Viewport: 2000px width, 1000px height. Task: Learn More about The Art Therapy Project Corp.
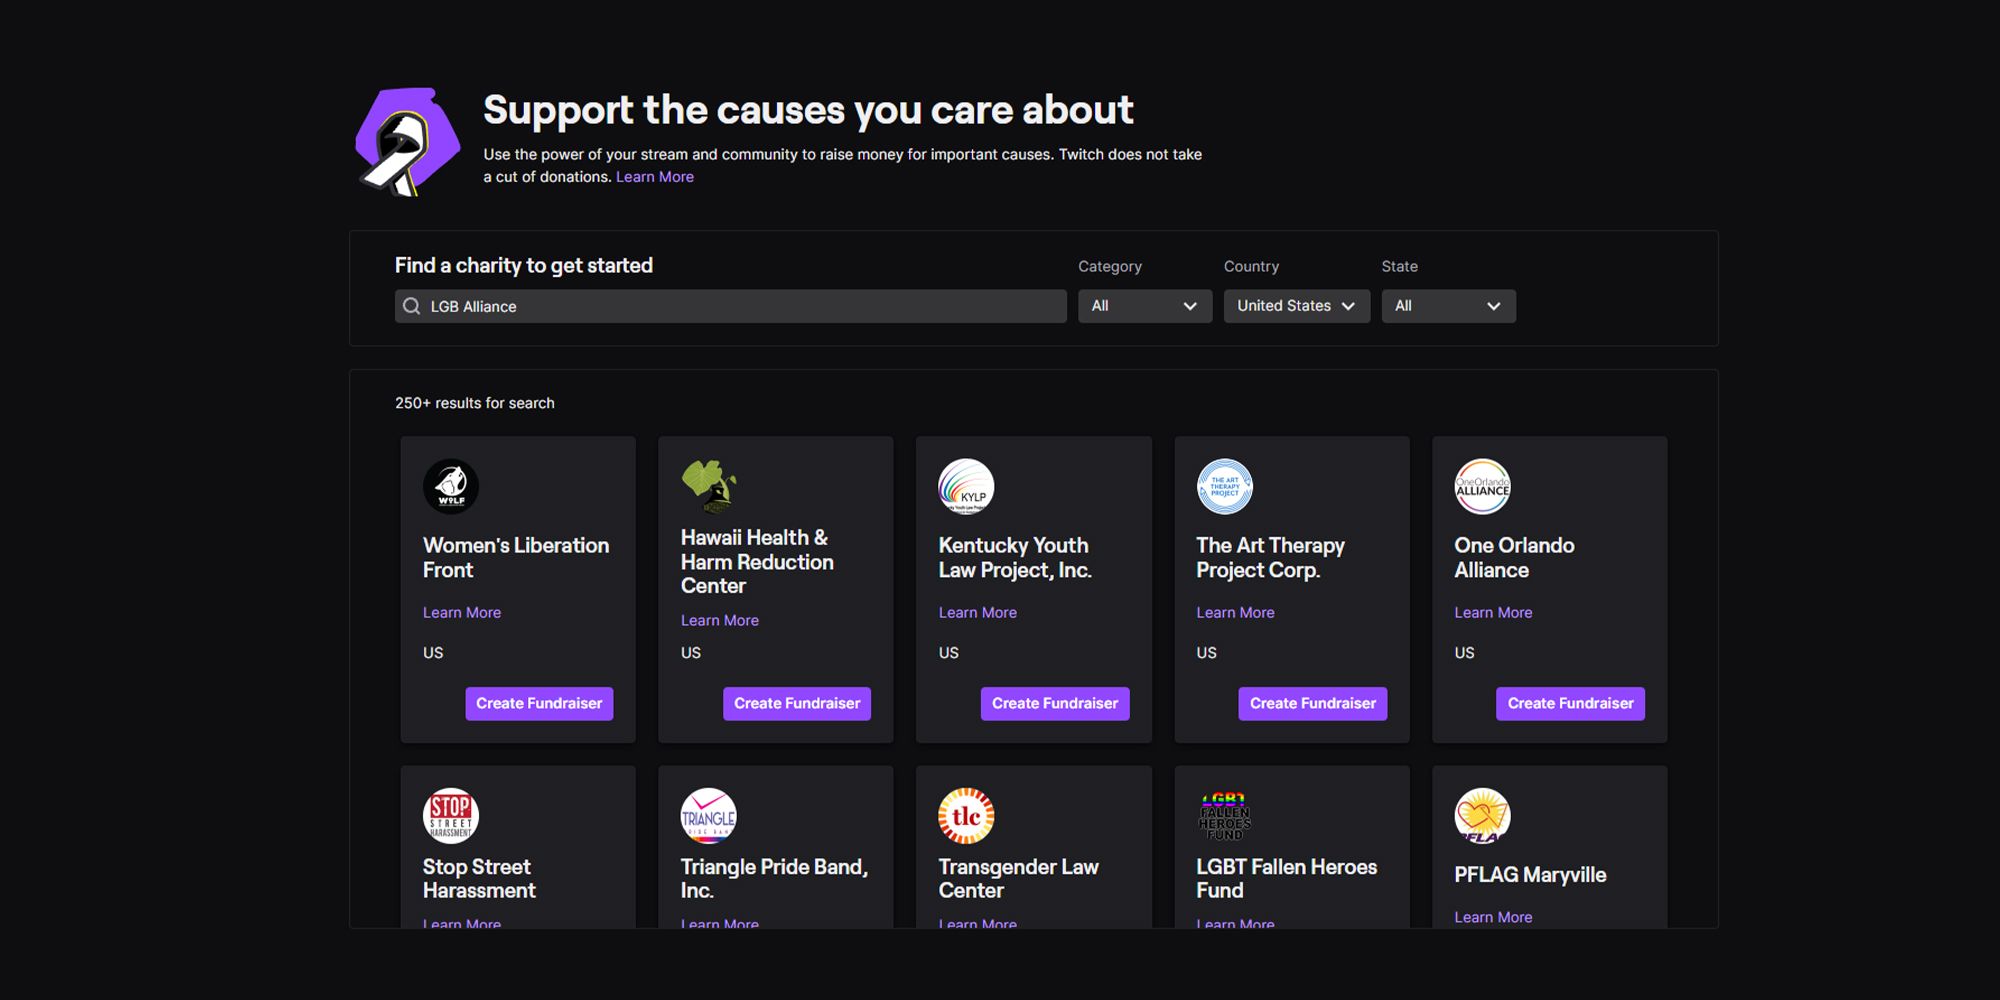pos(1236,612)
